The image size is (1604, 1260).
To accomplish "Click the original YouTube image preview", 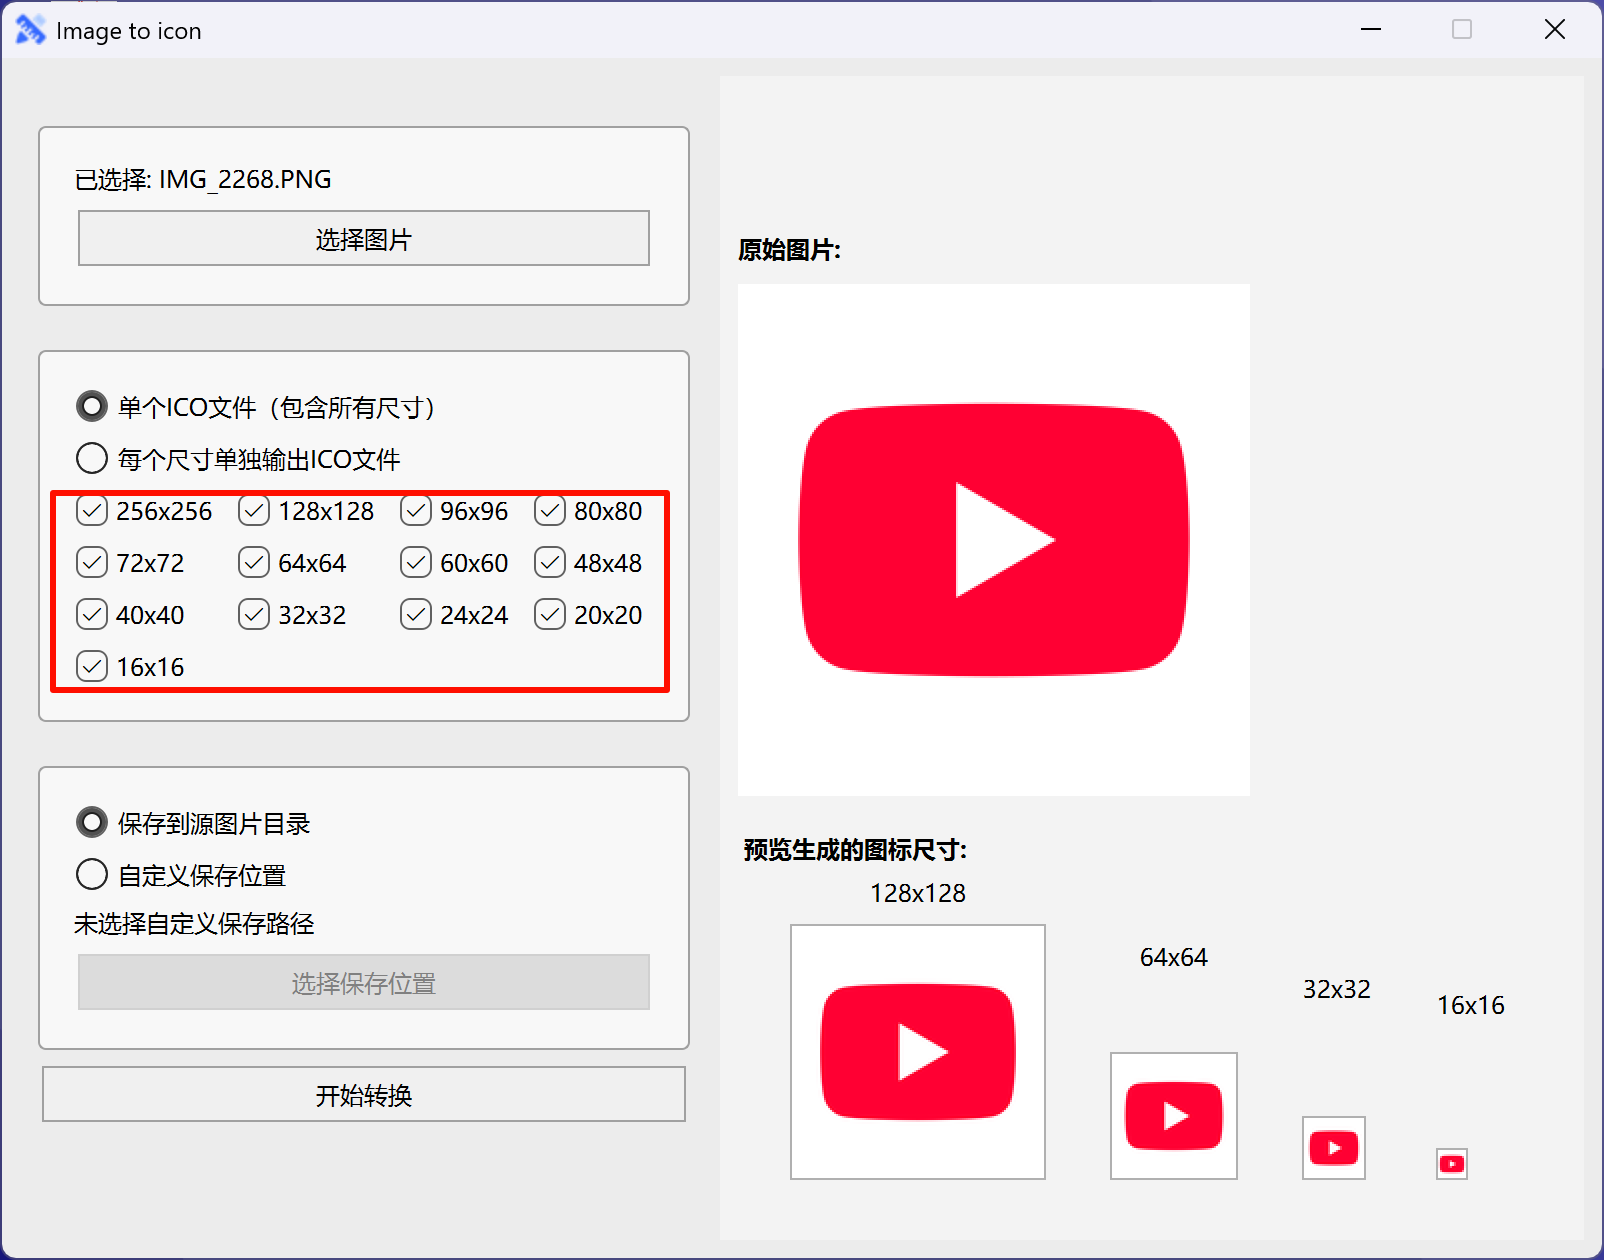I will point(994,540).
